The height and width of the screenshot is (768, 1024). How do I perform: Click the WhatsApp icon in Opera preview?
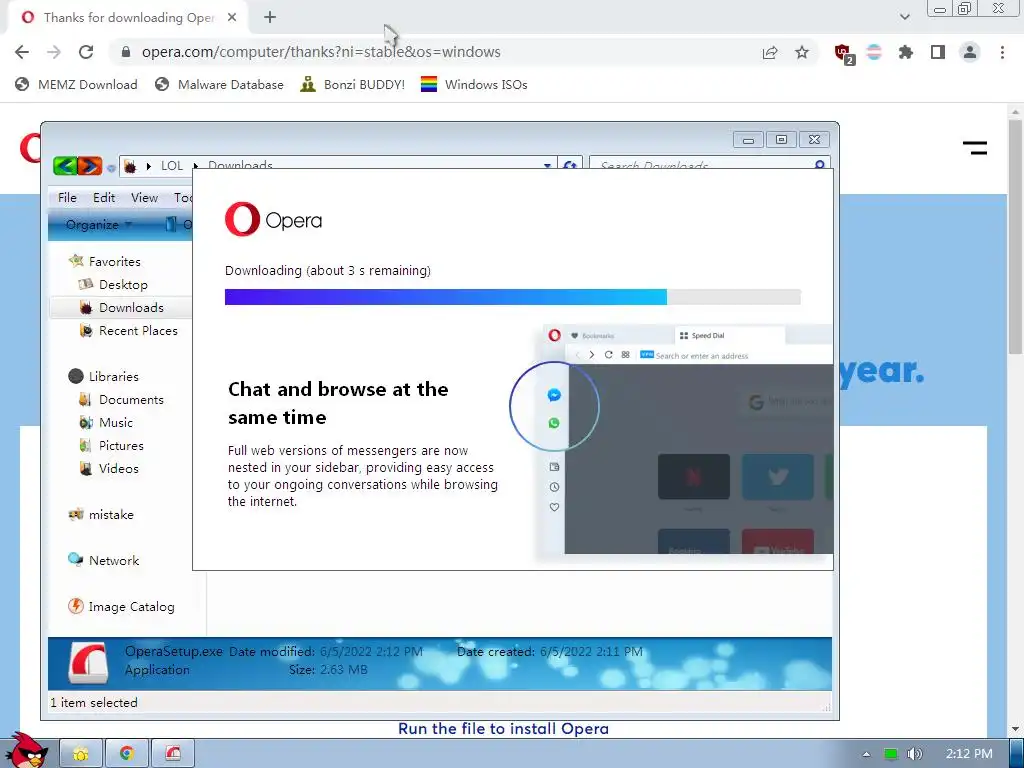pos(554,423)
